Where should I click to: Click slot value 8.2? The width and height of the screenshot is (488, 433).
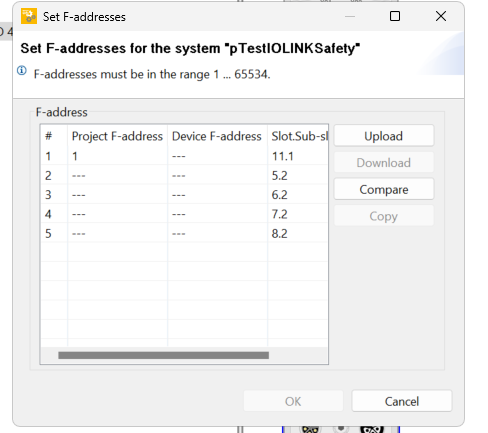pyautogui.click(x=279, y=233)
